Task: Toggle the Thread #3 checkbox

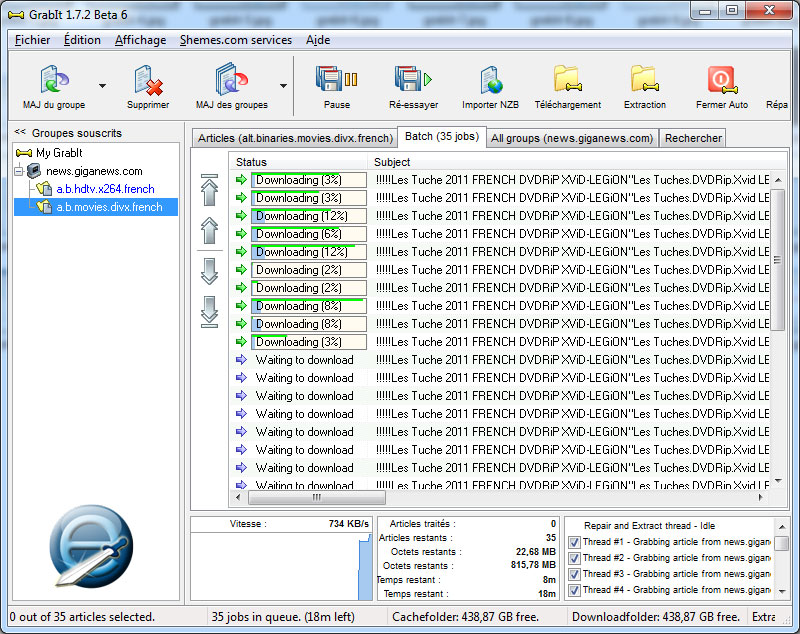Action: pyautogui.click(x=574, y=574)
